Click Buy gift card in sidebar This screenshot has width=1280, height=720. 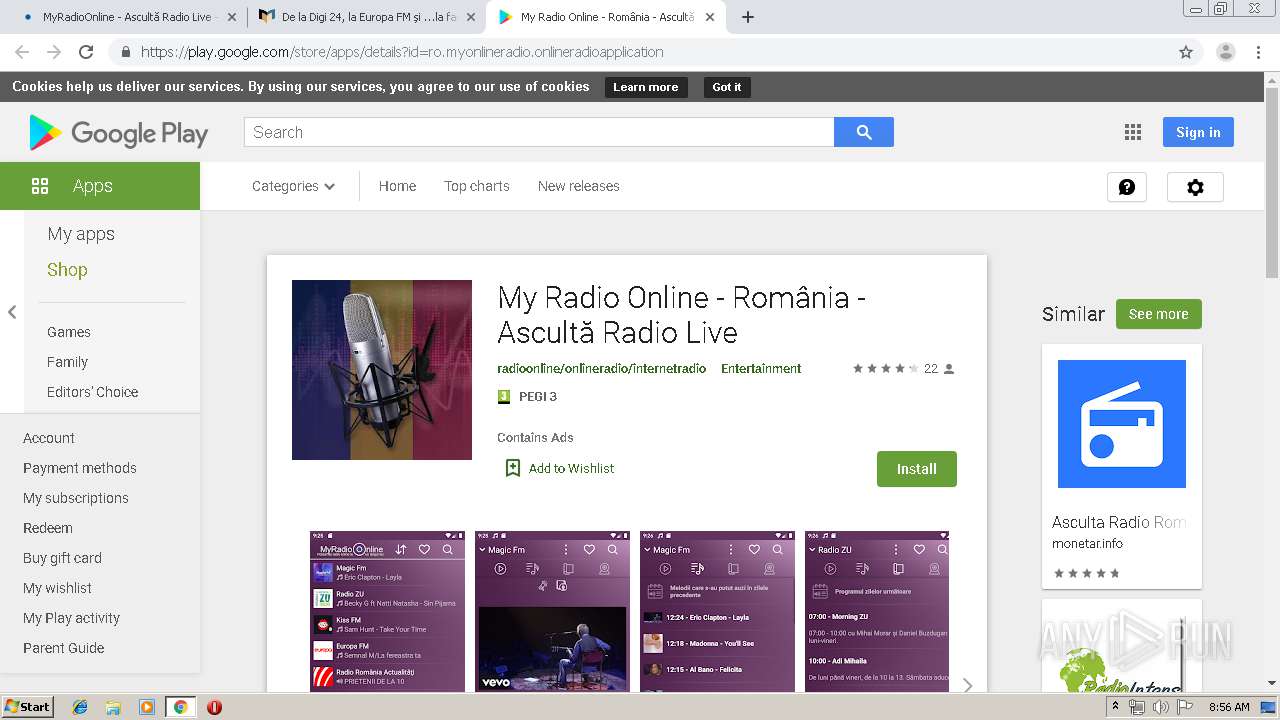click(x=63, y=558)
